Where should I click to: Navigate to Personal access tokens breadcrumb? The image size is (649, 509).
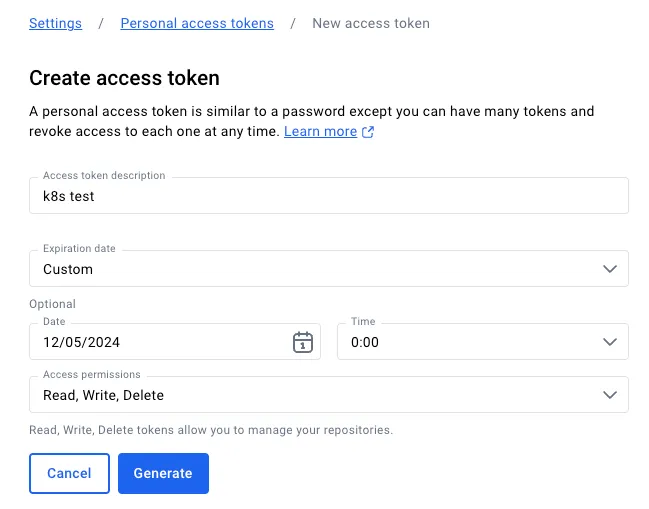(197, 24)
